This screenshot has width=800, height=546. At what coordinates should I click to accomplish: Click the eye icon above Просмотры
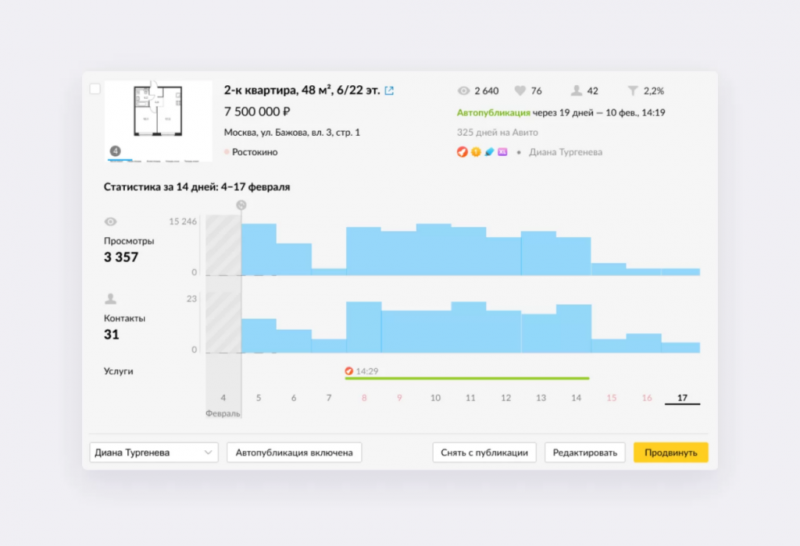point(110,222)
